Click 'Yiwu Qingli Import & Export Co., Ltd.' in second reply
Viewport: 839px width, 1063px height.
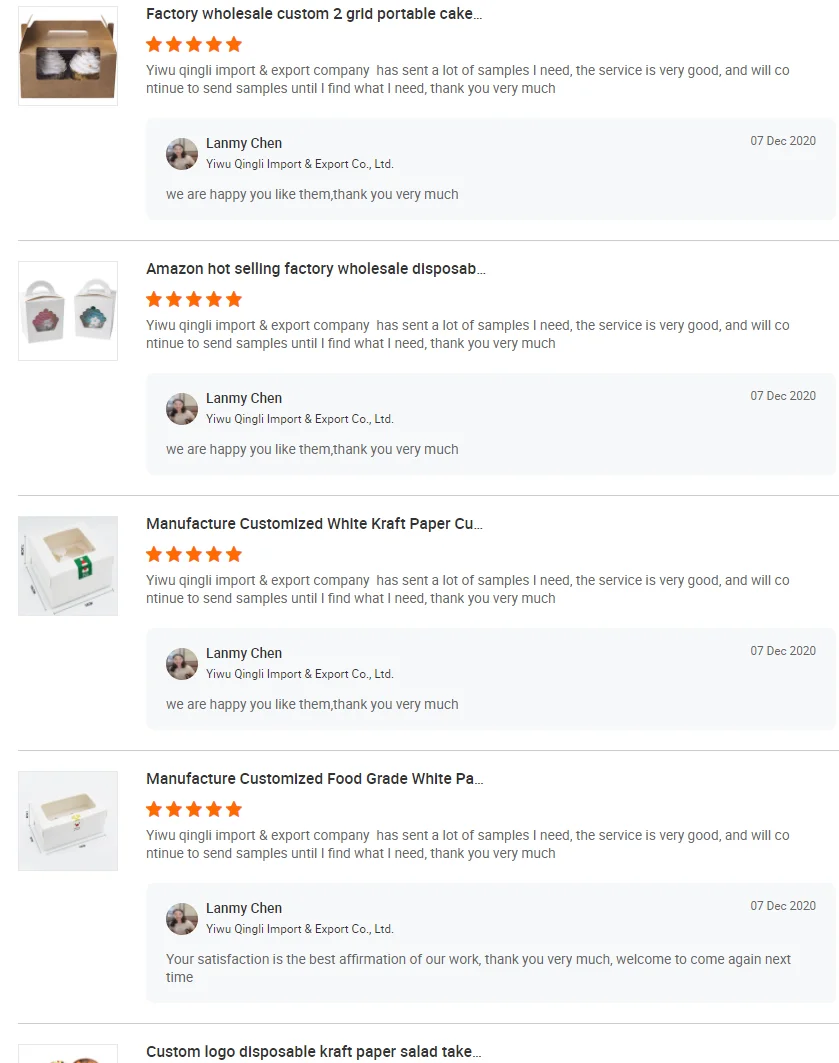tap(300, 419)
